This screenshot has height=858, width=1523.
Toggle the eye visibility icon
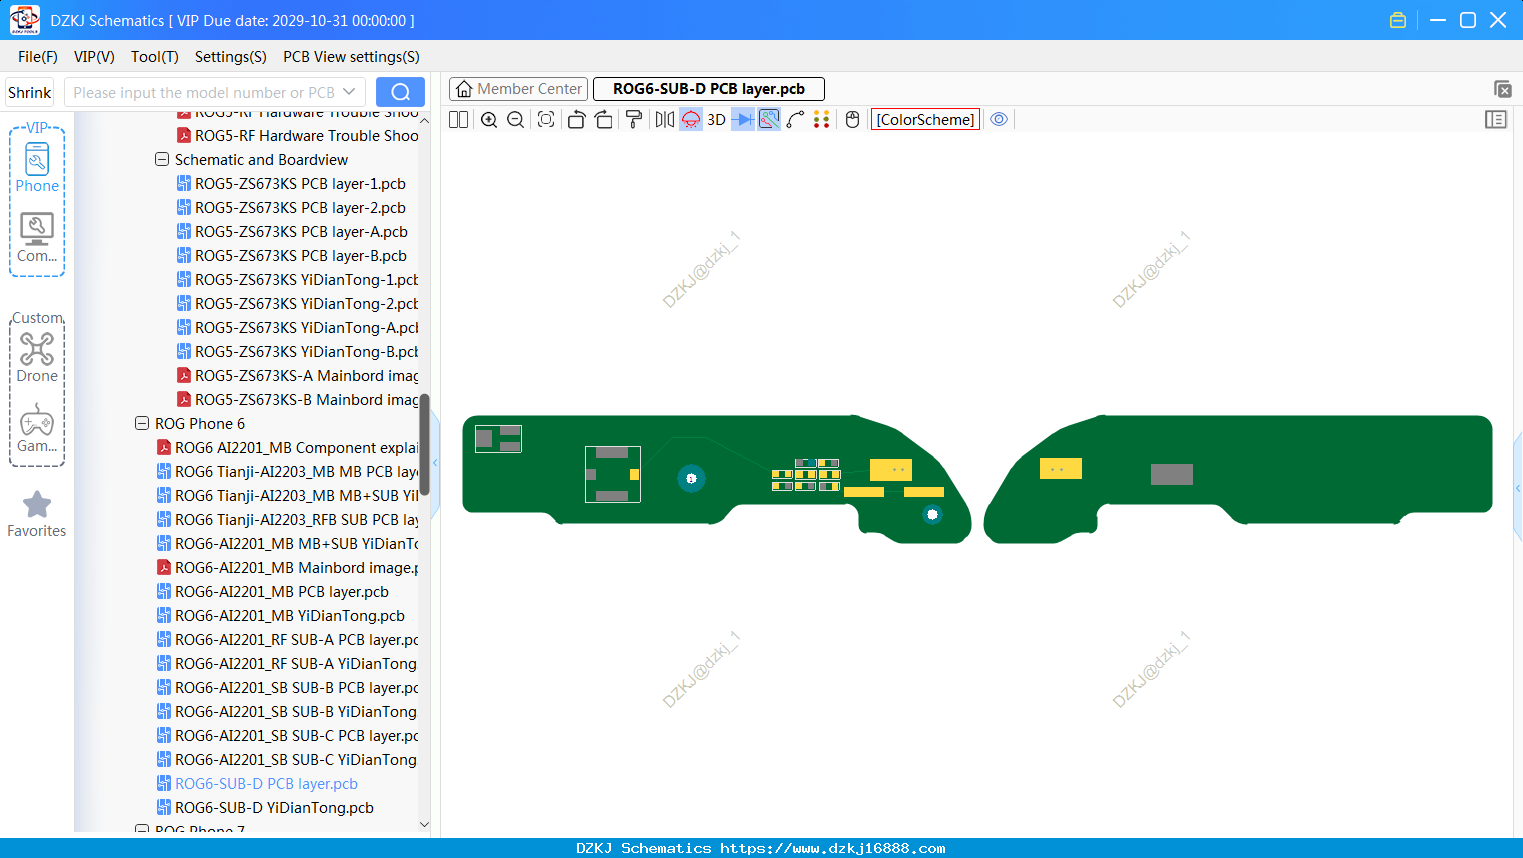click(x=999, y=120)
